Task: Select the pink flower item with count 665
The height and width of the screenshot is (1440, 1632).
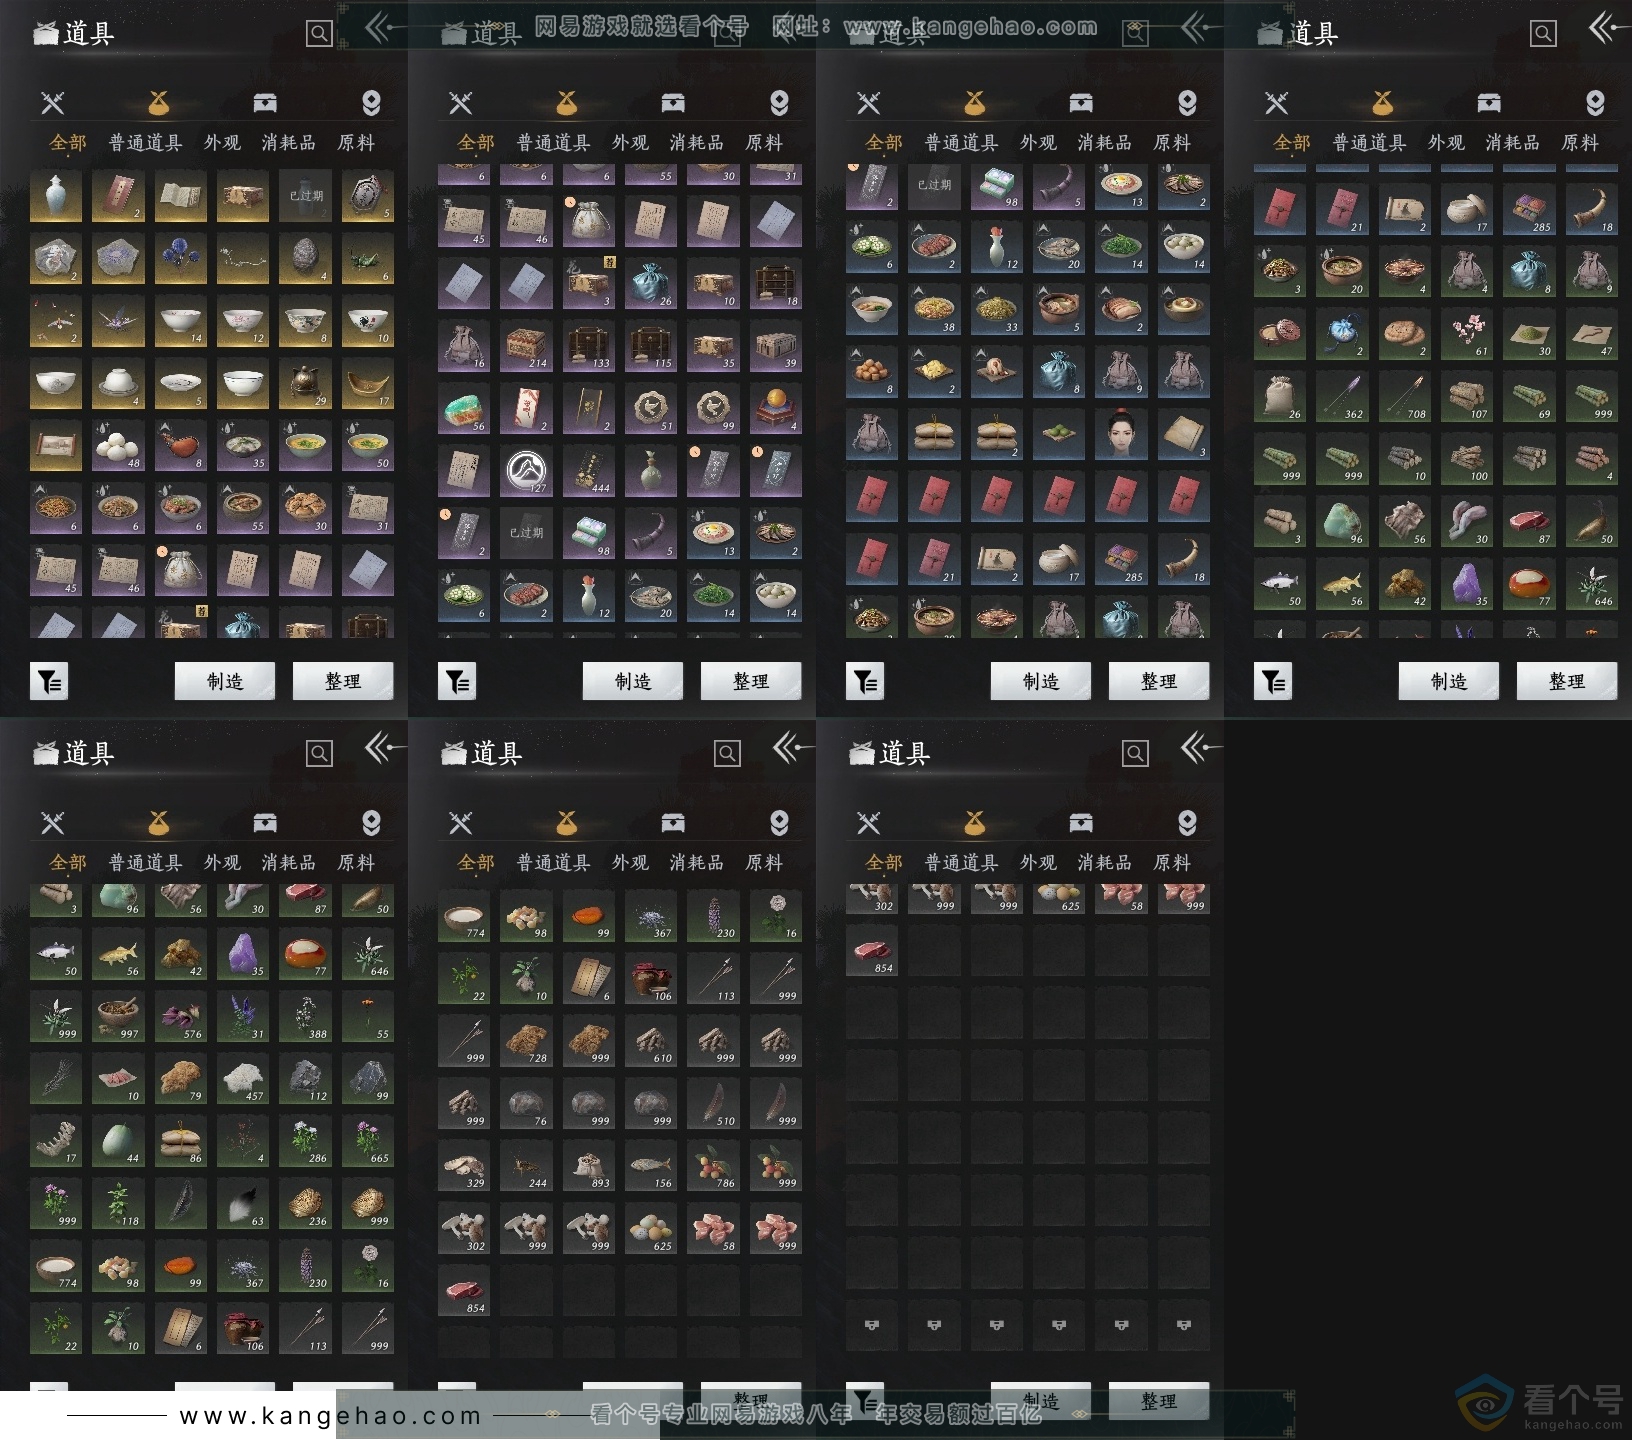Action: click(x=368, y=1141)
